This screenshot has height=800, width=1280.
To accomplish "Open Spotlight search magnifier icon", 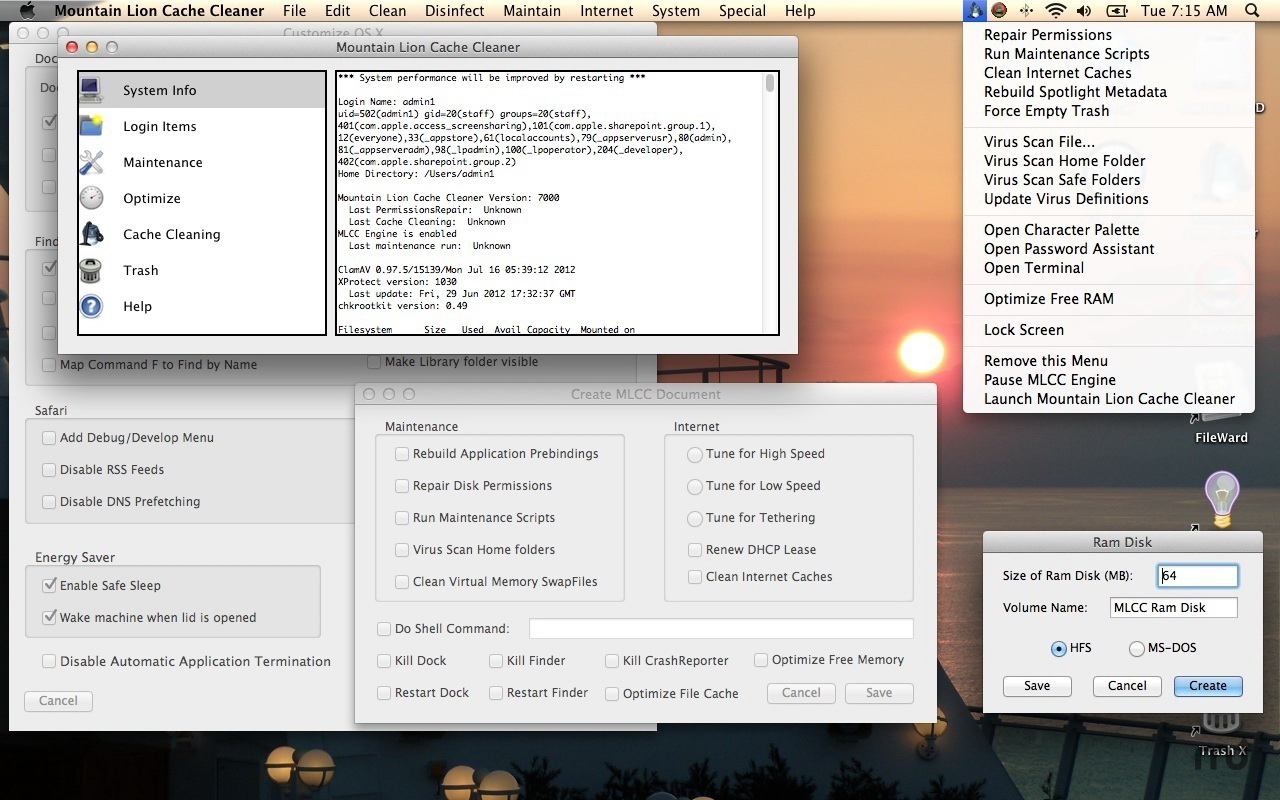I will 1252,11.
